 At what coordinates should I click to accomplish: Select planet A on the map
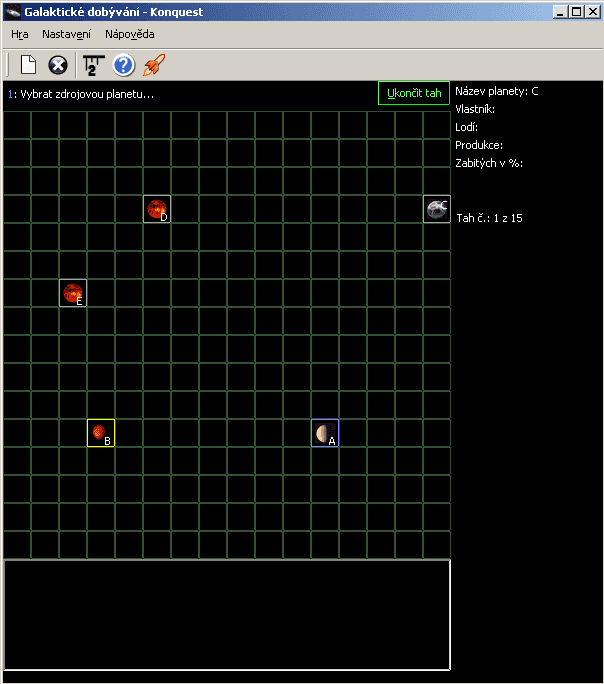pos(325,433)
